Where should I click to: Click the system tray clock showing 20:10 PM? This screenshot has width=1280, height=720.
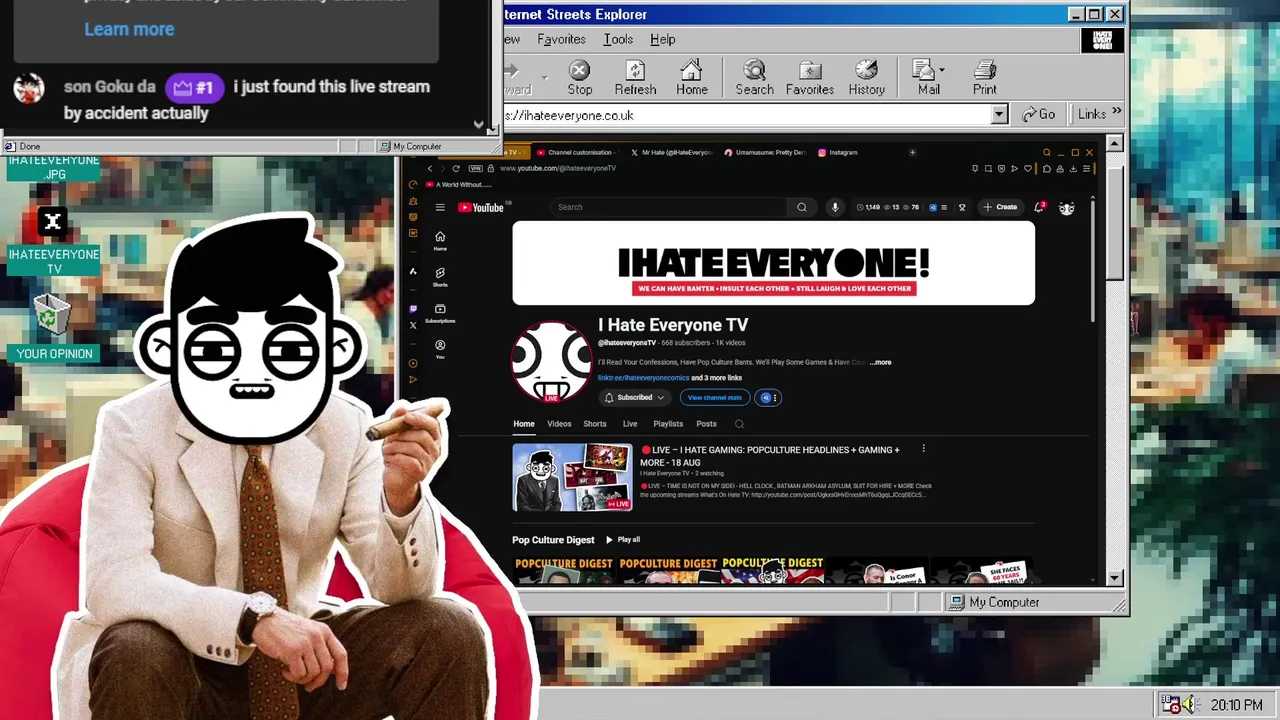(1236, 705)
